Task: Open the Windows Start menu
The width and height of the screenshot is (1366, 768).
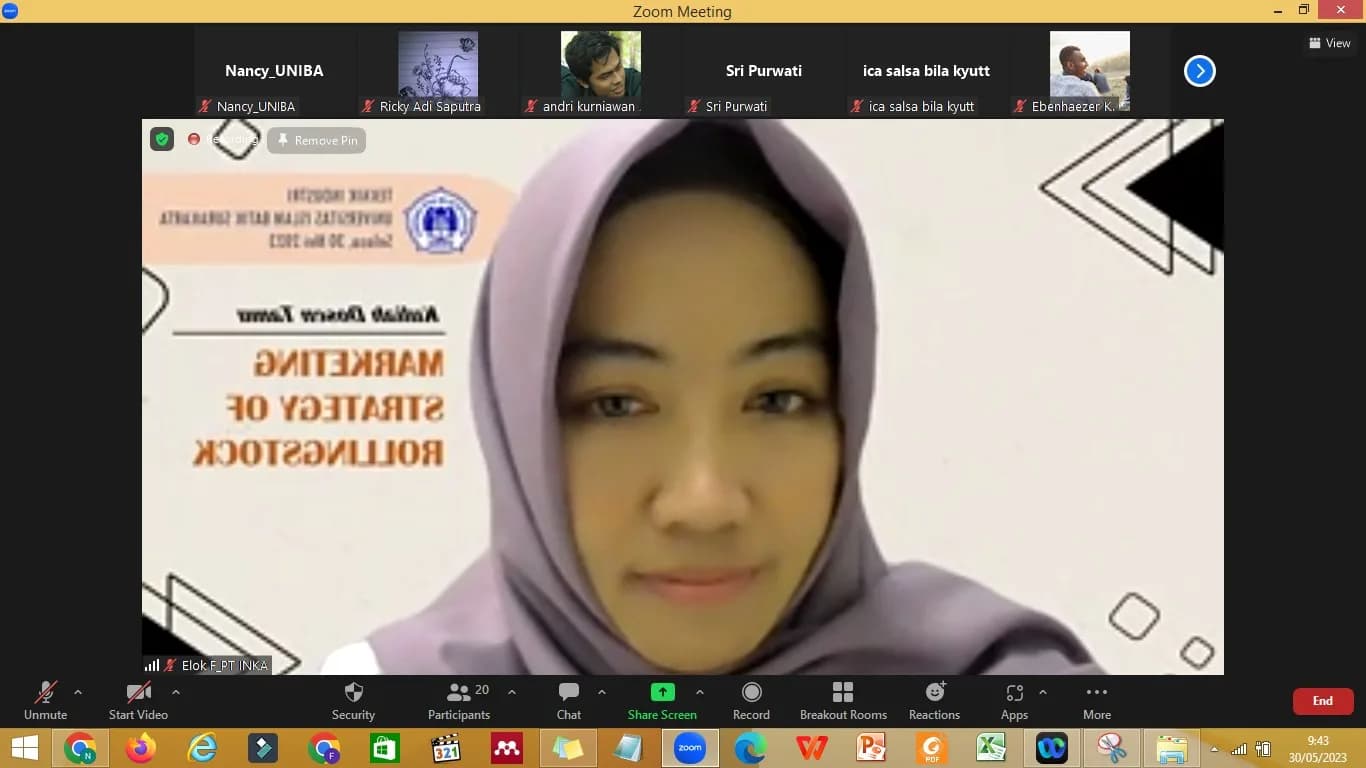Action: [x=24, y=748]
